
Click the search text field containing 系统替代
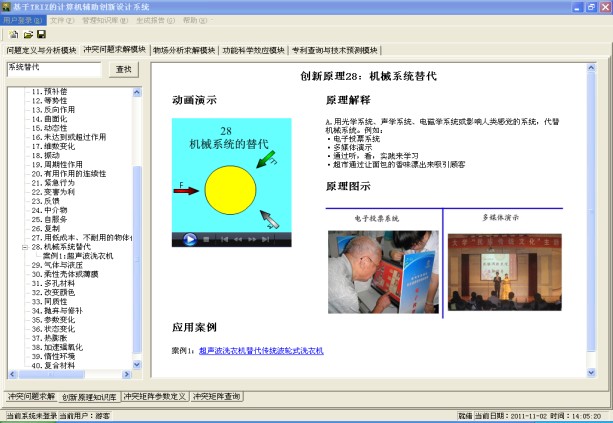coord(52,69)
